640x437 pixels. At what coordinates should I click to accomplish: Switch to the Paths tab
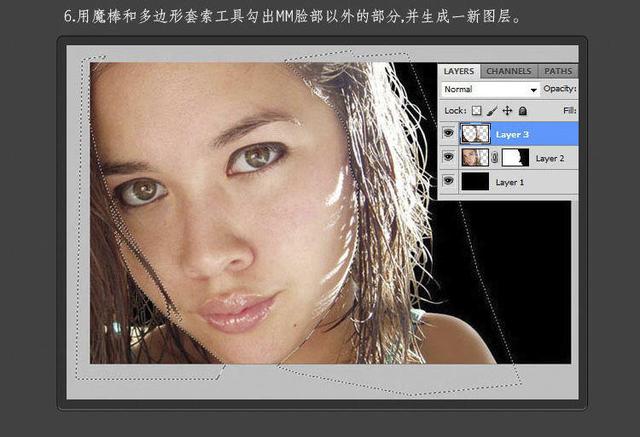coord(558,71)
